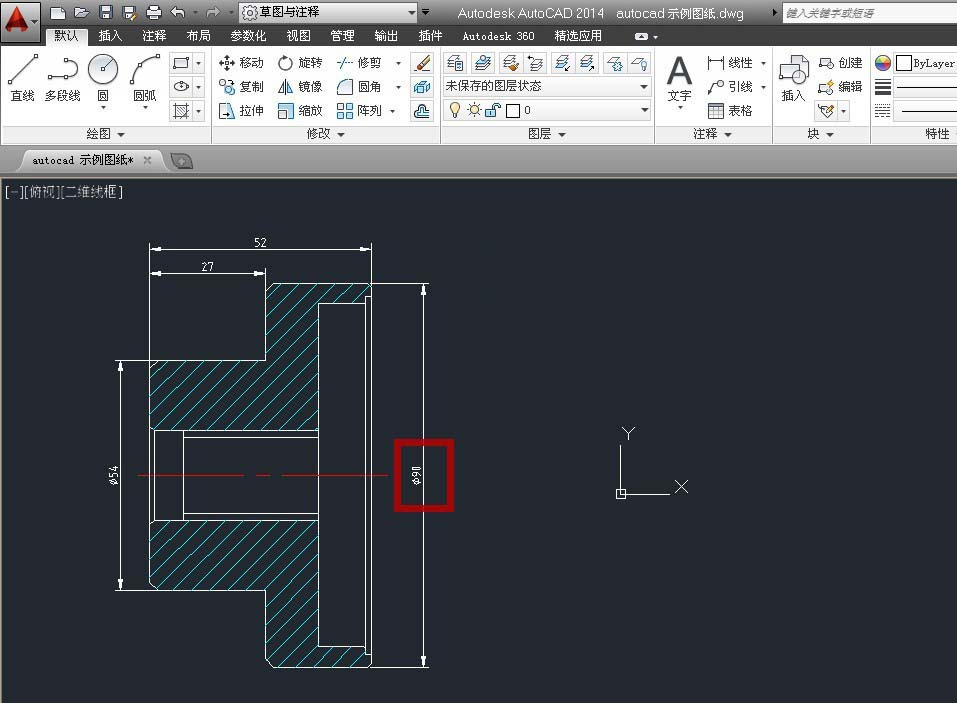Click the Create block (创建) tool
The width and height of the screenshot is (957, 703).
tap(840, 63)
